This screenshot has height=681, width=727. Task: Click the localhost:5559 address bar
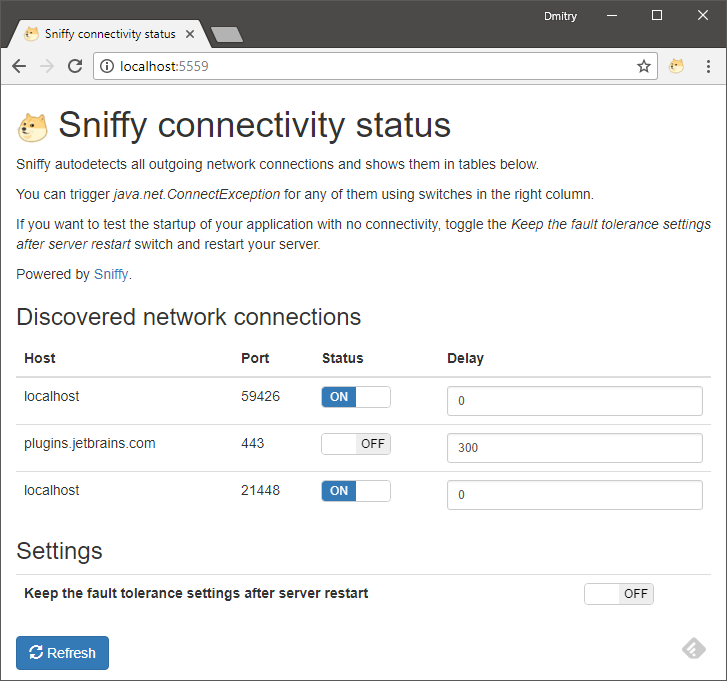(375, 66)
